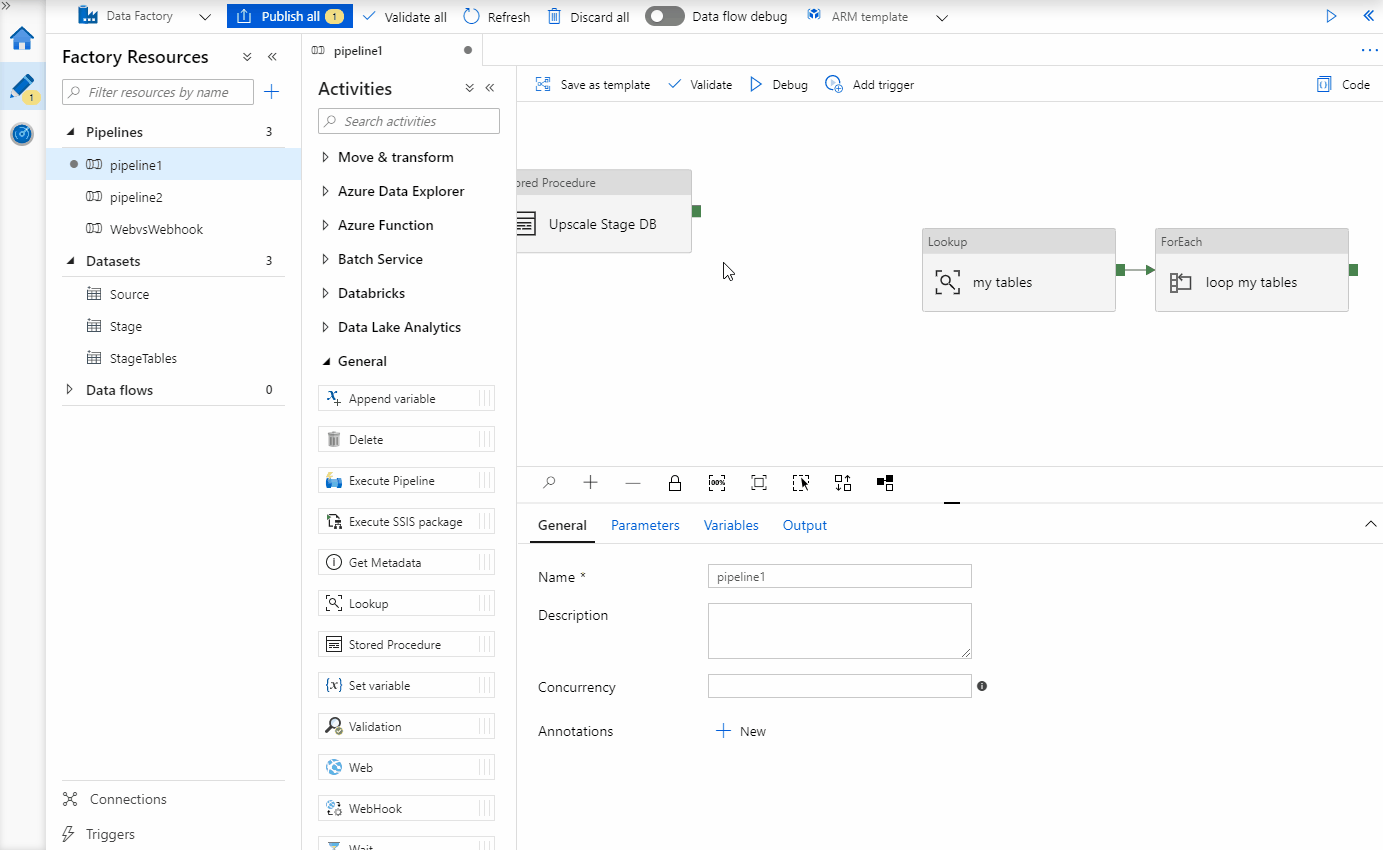The image size is (1383, 850).
Task: Click Publish all
Action: click(290, 16)
